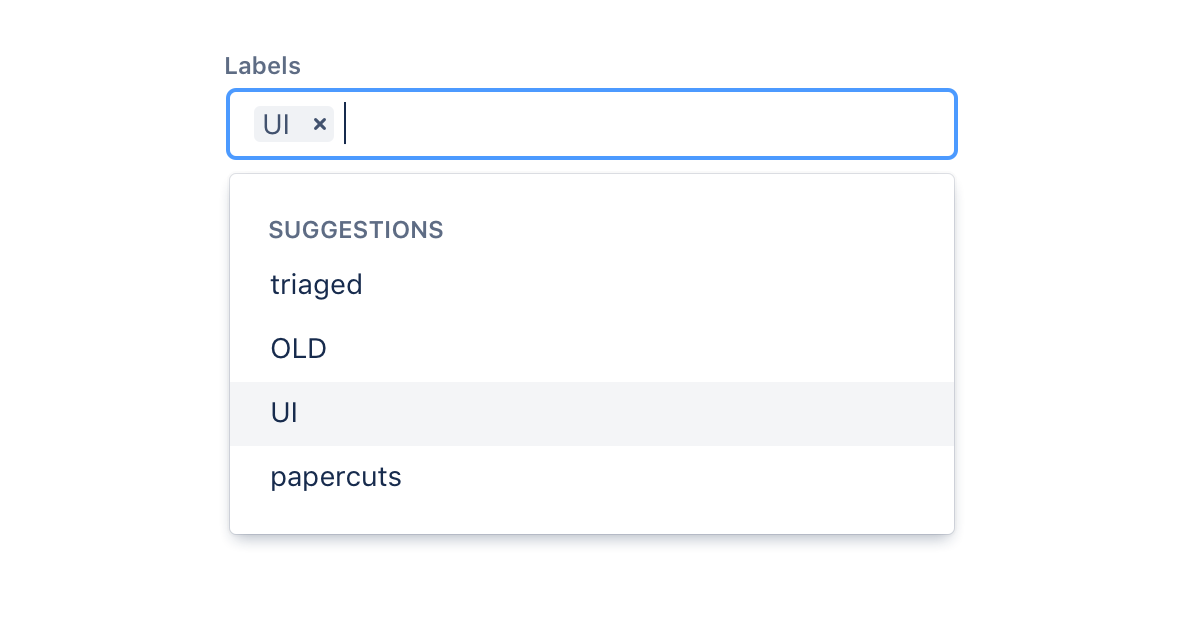This screenshot has width=1200, height=644.
Task: Click the blank area below papercuts option
Action: pos(592,521)
